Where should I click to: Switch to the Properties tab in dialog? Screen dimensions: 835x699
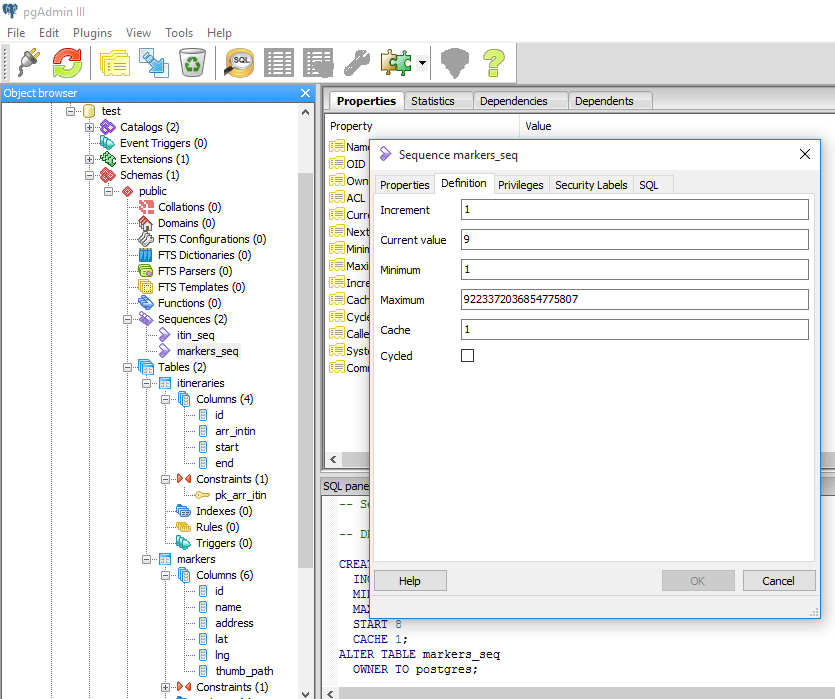(x=405, y=185)
